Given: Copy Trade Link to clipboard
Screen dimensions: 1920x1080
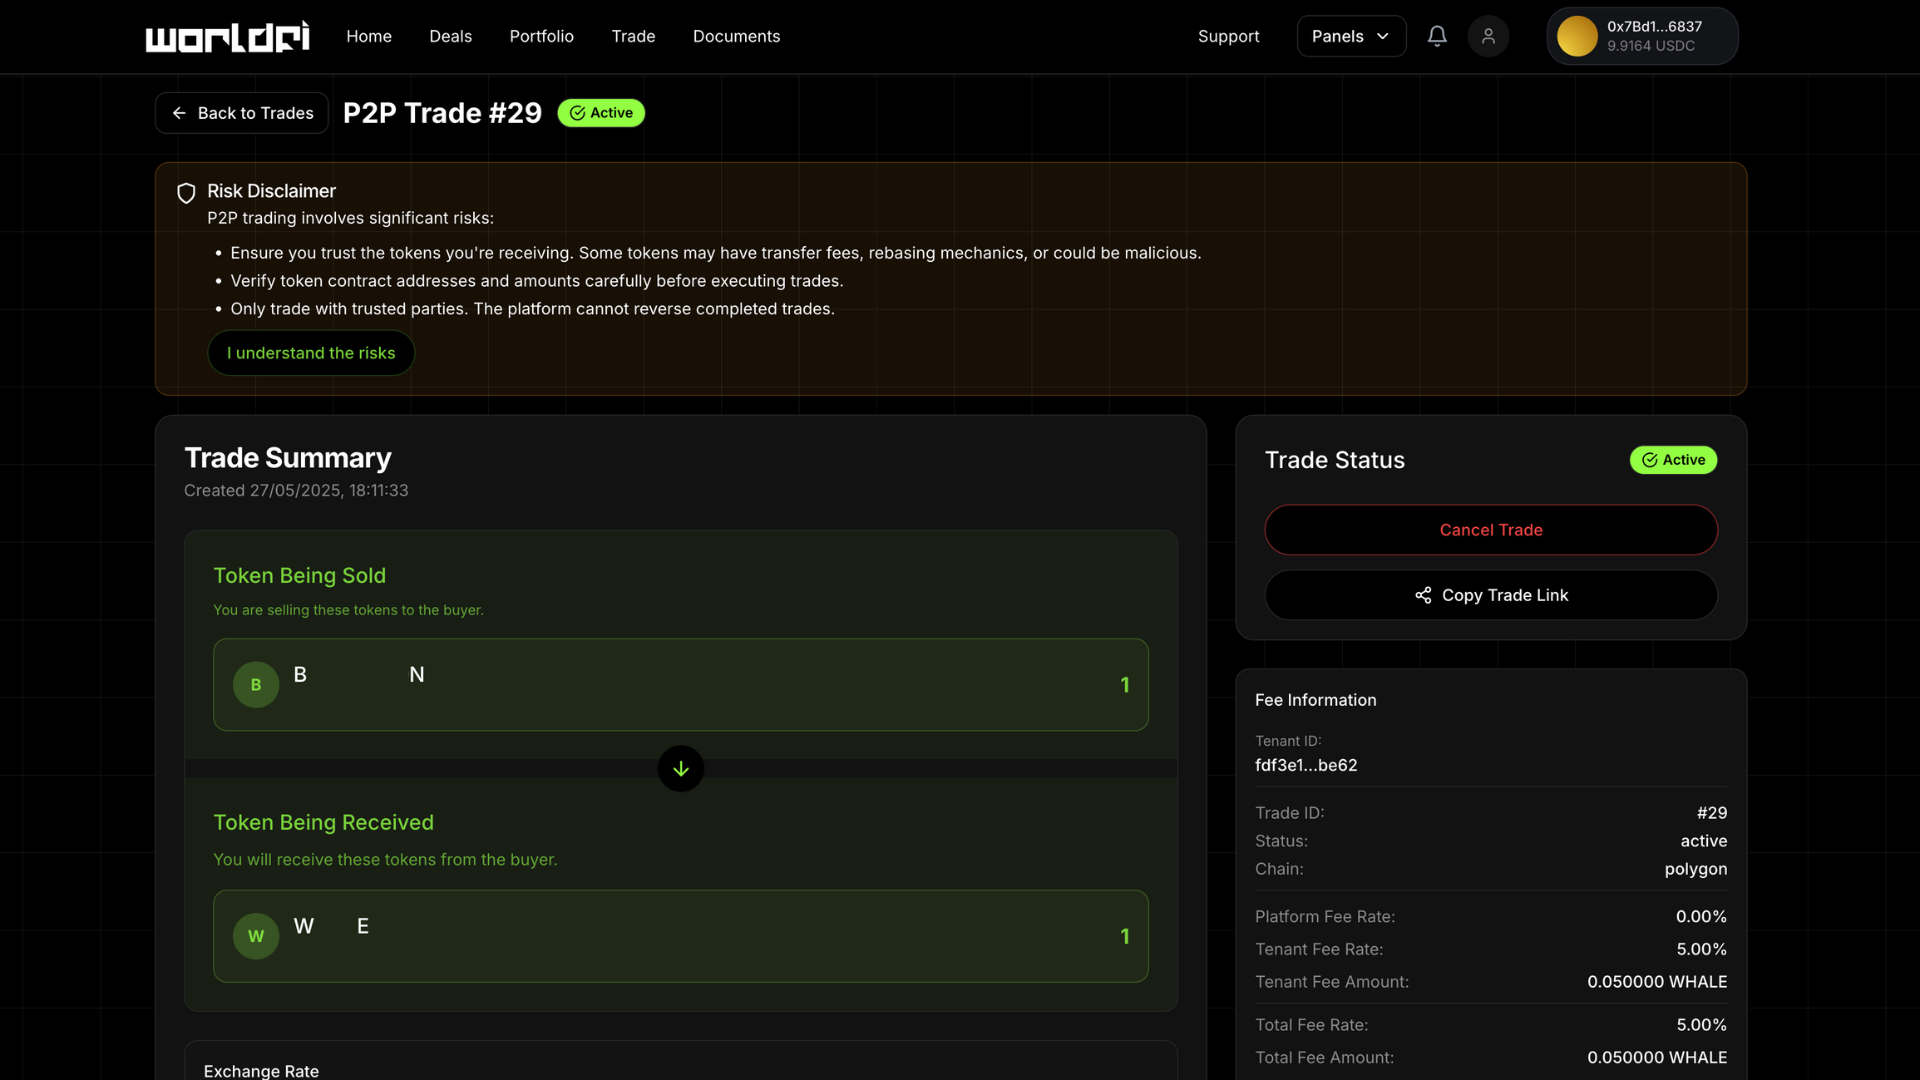Looking at the screenshot, I should click(x=1491, y=595).
